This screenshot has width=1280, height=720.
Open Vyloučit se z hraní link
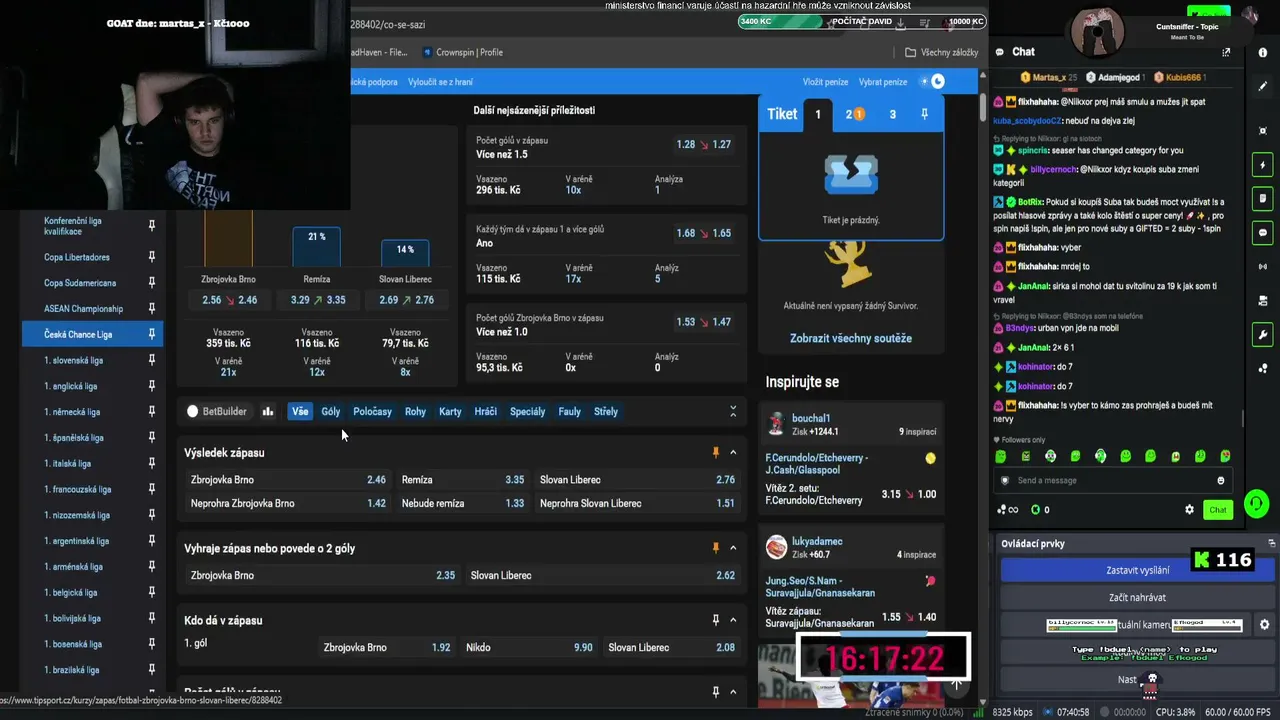point(440,82)
